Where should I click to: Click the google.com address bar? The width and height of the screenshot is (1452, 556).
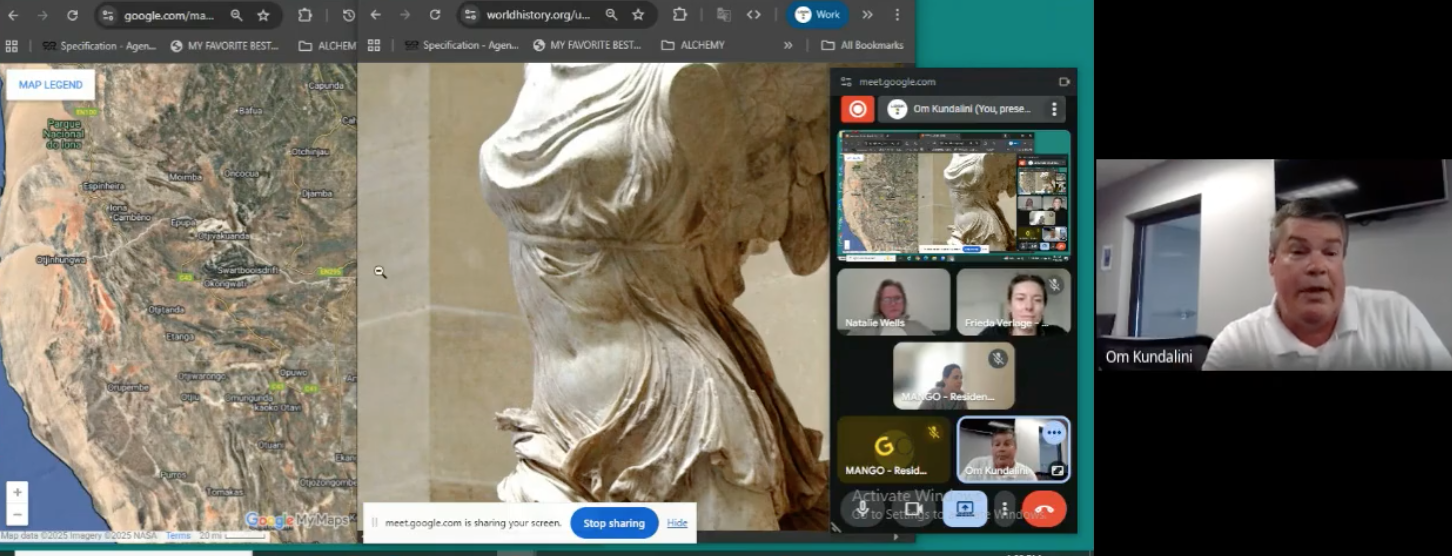tap(170, 15)
